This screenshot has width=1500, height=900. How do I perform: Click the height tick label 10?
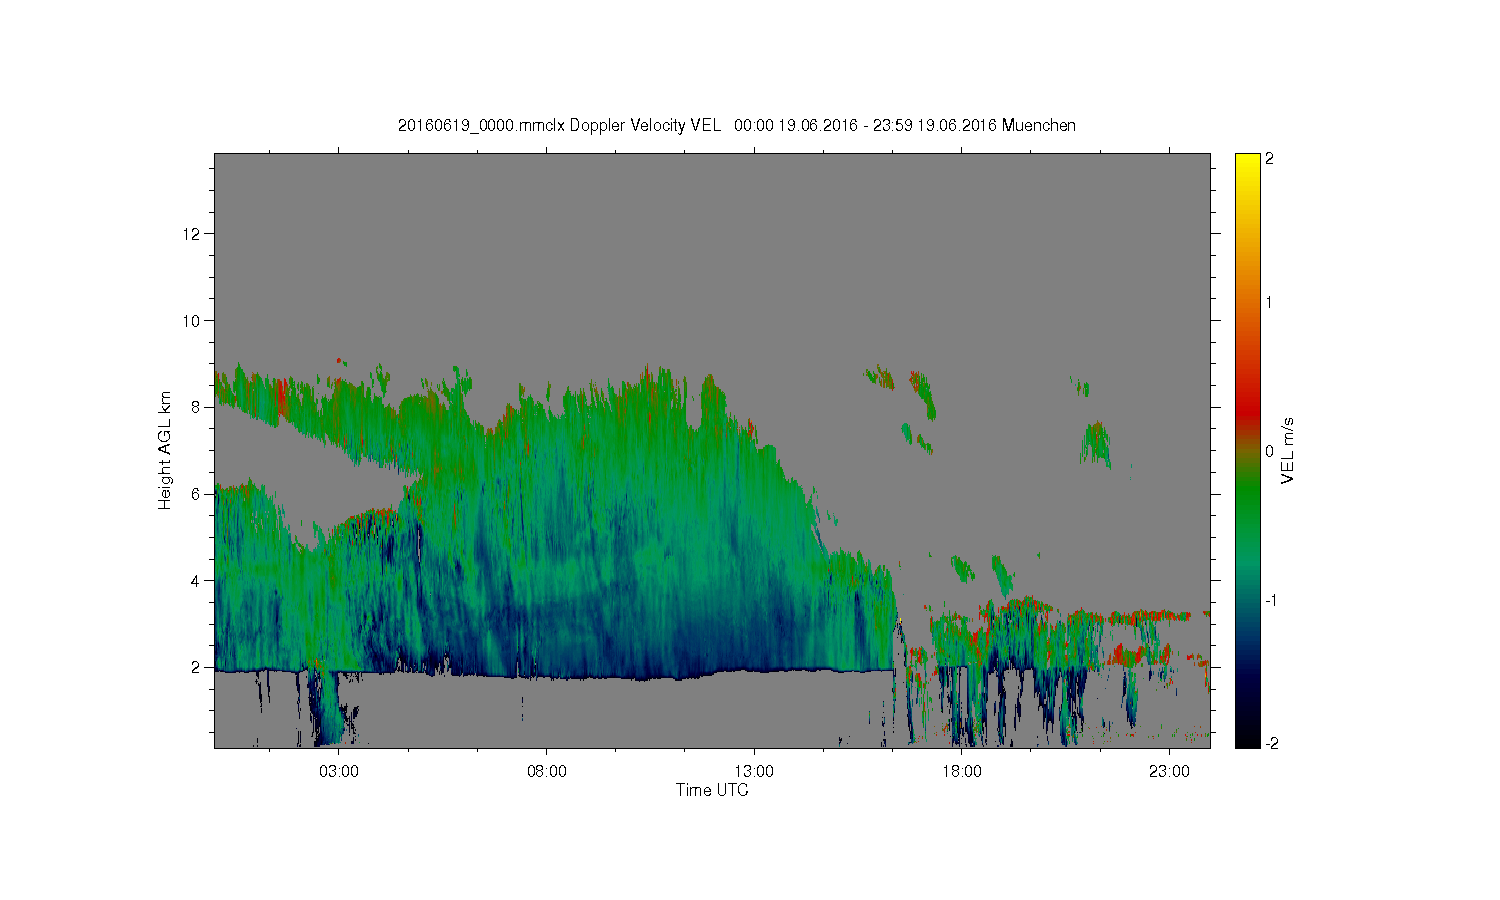192,320
